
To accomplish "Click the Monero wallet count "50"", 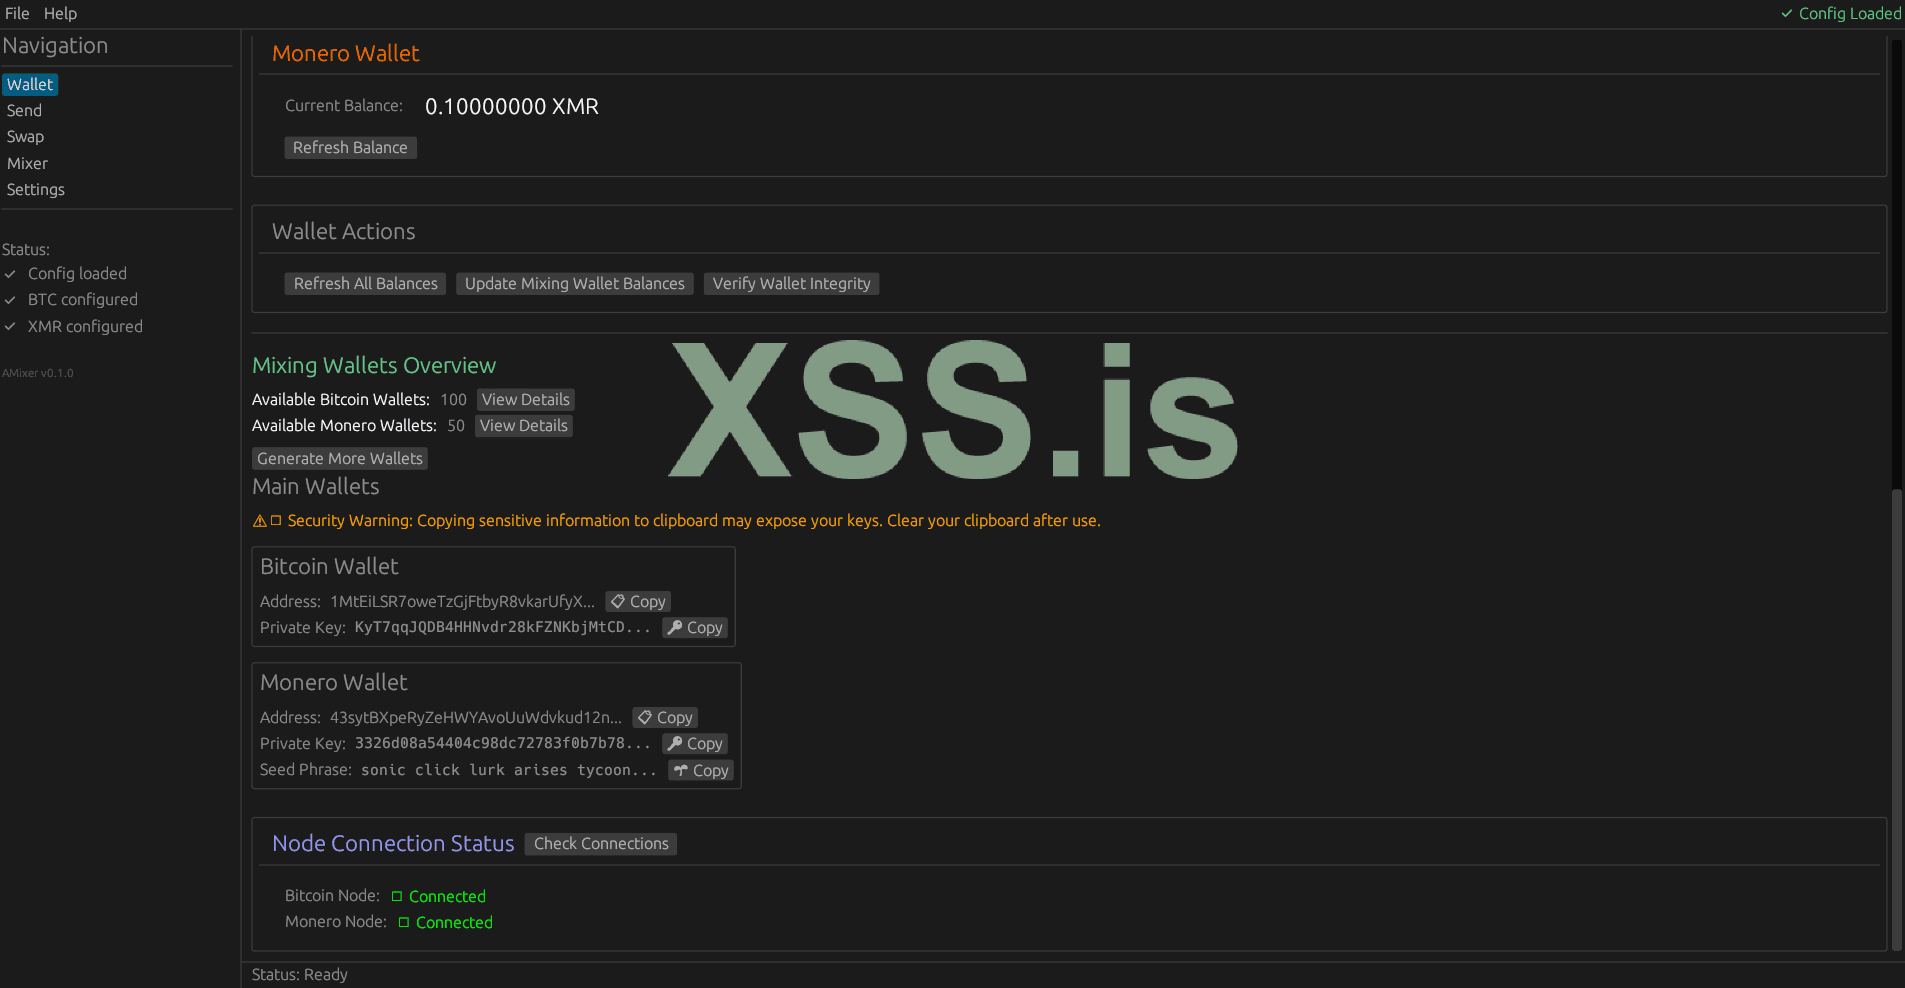I will [456, 425].
